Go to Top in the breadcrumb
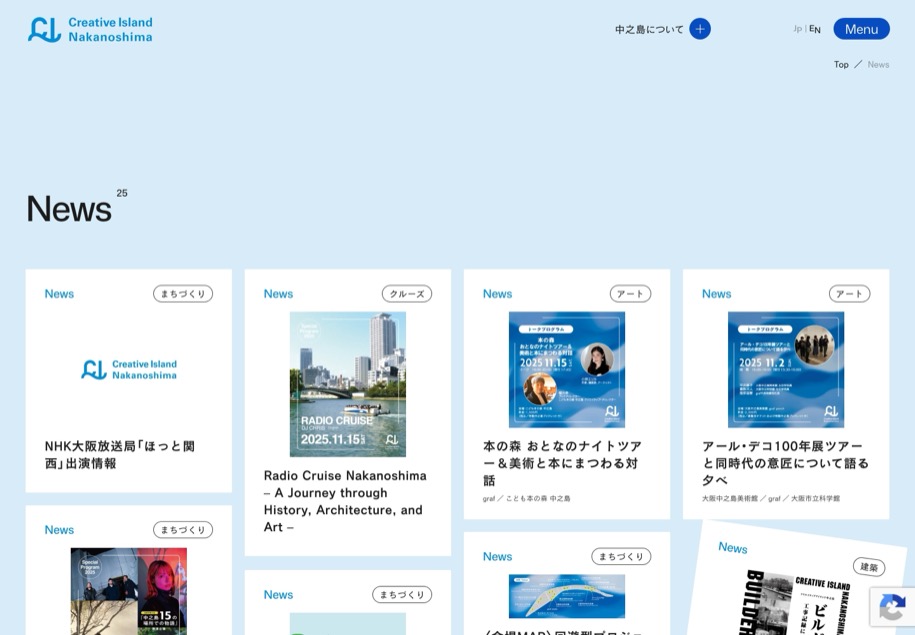915x635 pixels. click(x=841, y=65)
